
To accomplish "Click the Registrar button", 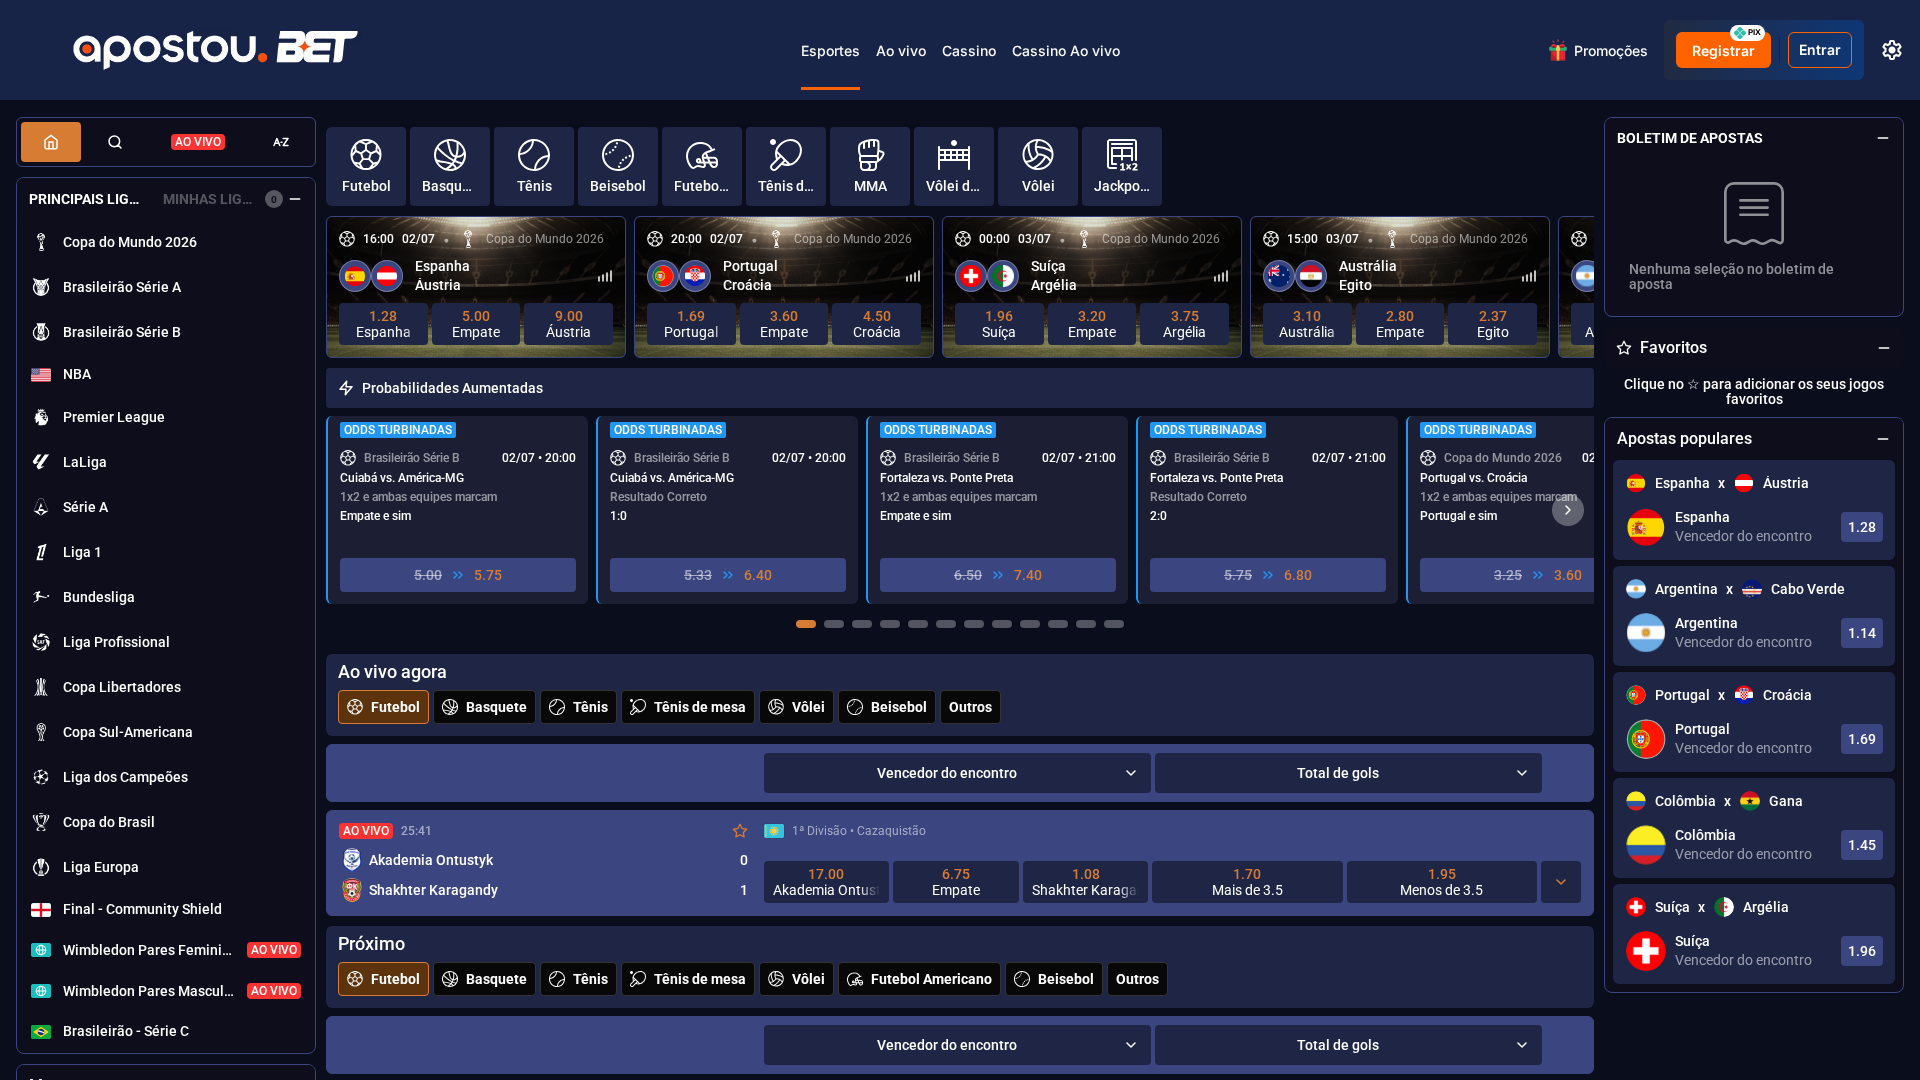I will click(x=1723, y=50).
